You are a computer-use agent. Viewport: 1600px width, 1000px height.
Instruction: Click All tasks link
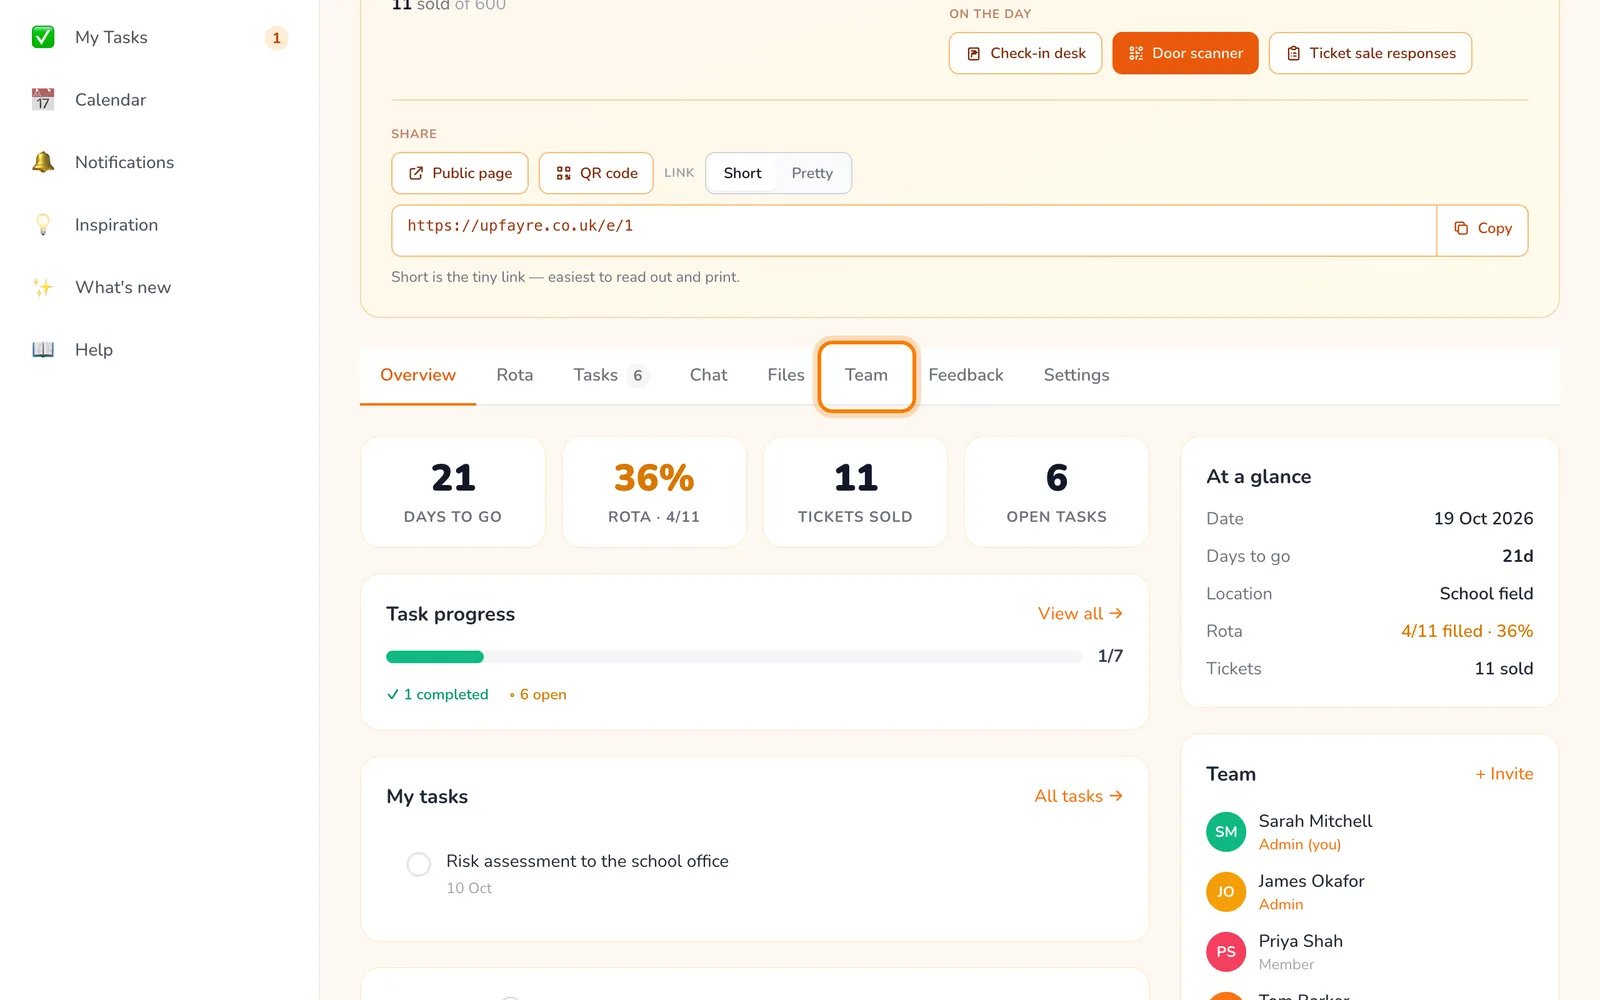tap(1078, 796)
